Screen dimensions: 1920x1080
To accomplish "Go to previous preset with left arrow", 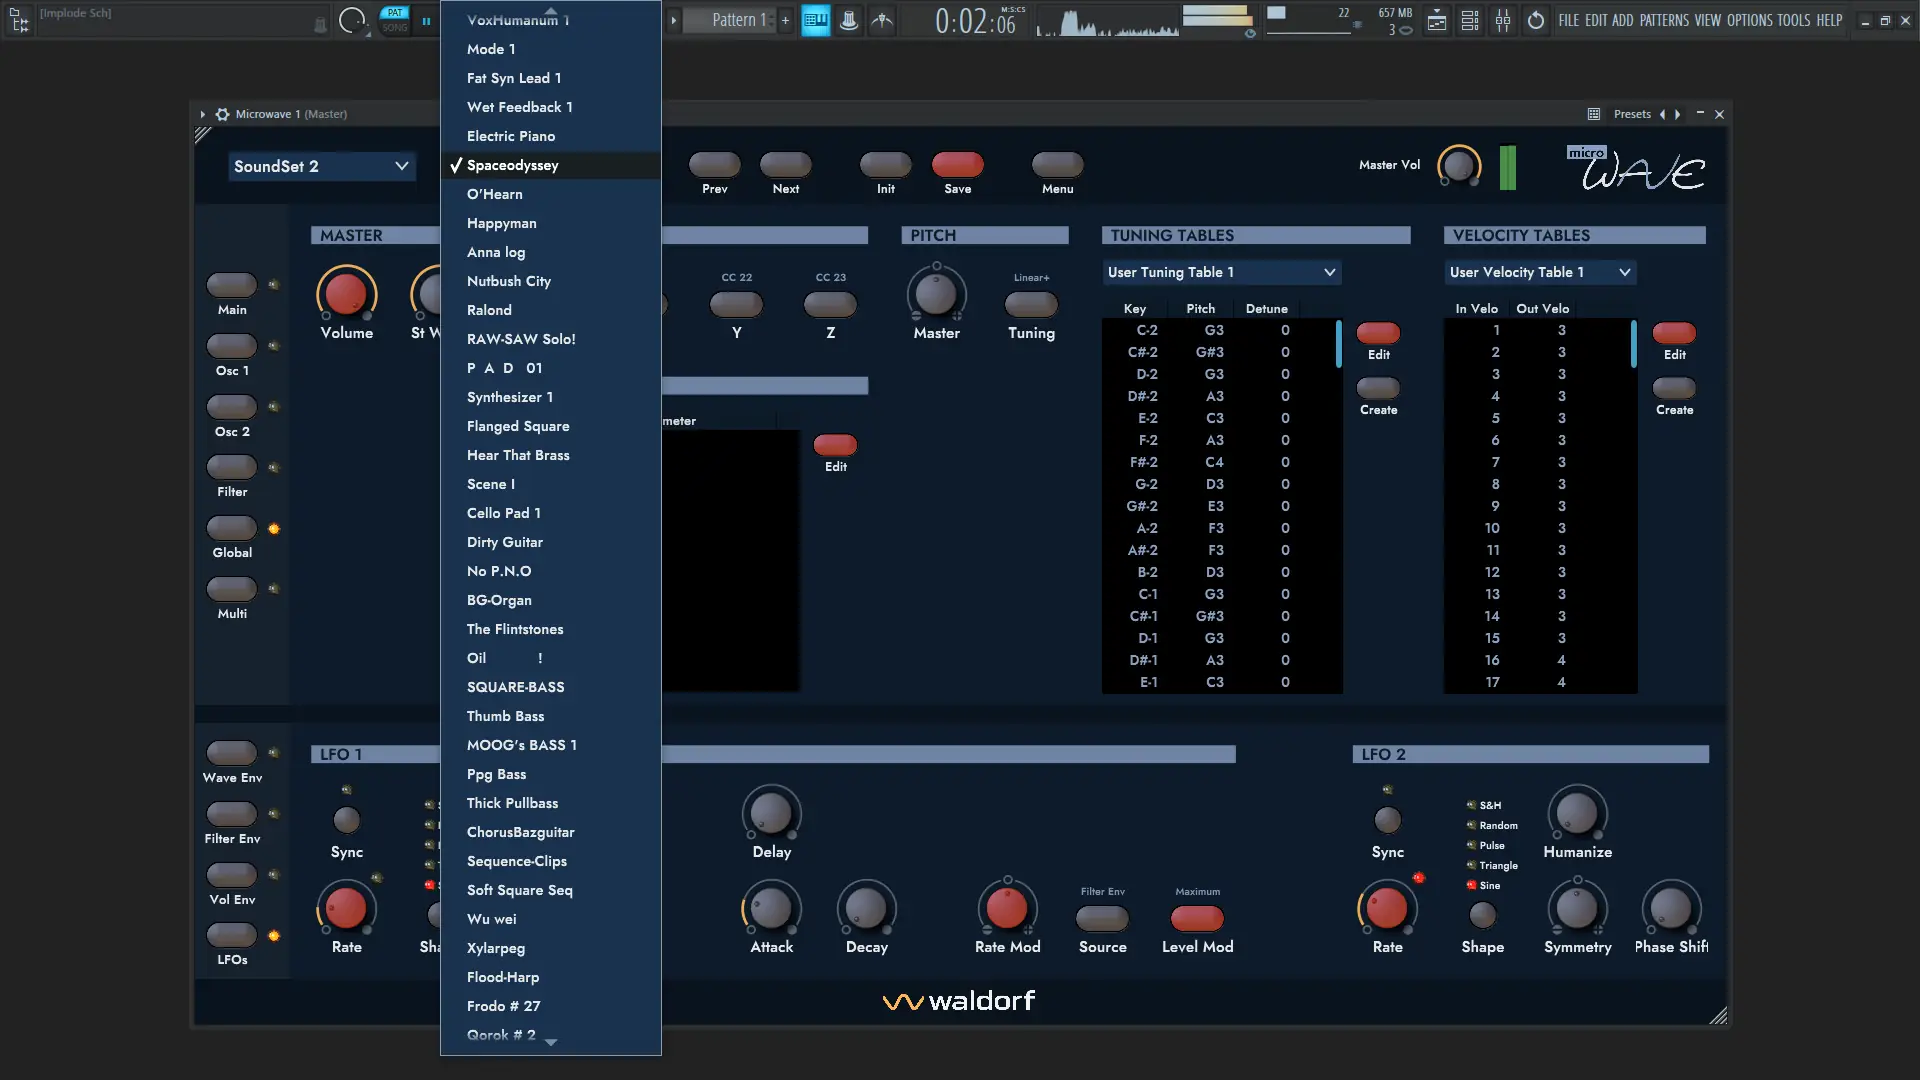I will coord(1662,114).
